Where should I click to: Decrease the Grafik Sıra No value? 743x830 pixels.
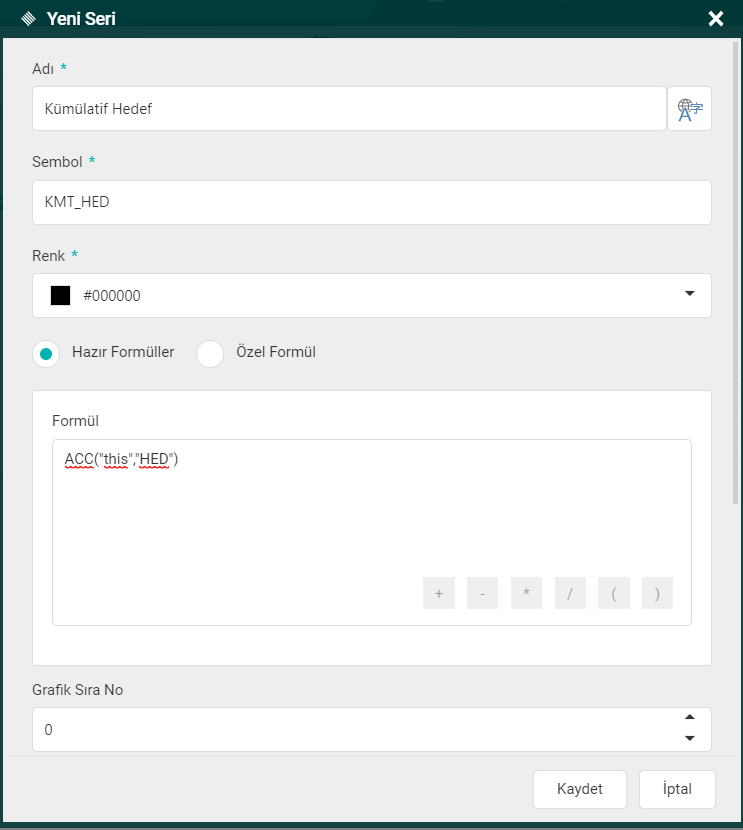tap(689, 739)
